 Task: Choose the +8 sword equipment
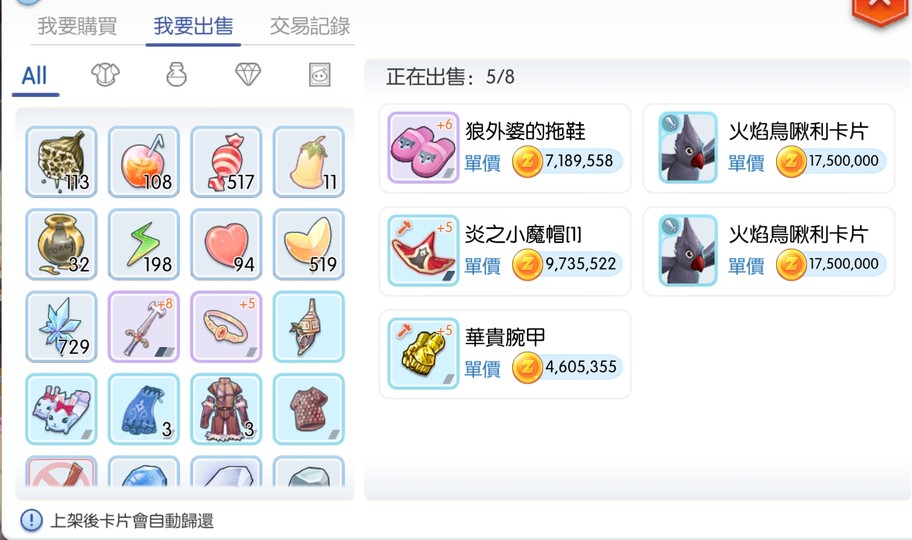[x=144, y=327]
